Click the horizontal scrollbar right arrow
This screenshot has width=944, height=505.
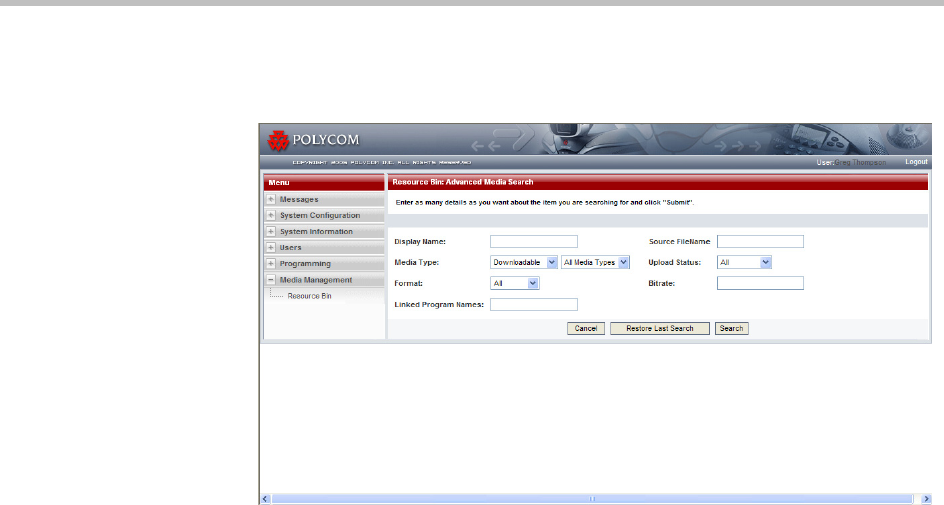tap(927, 499)
